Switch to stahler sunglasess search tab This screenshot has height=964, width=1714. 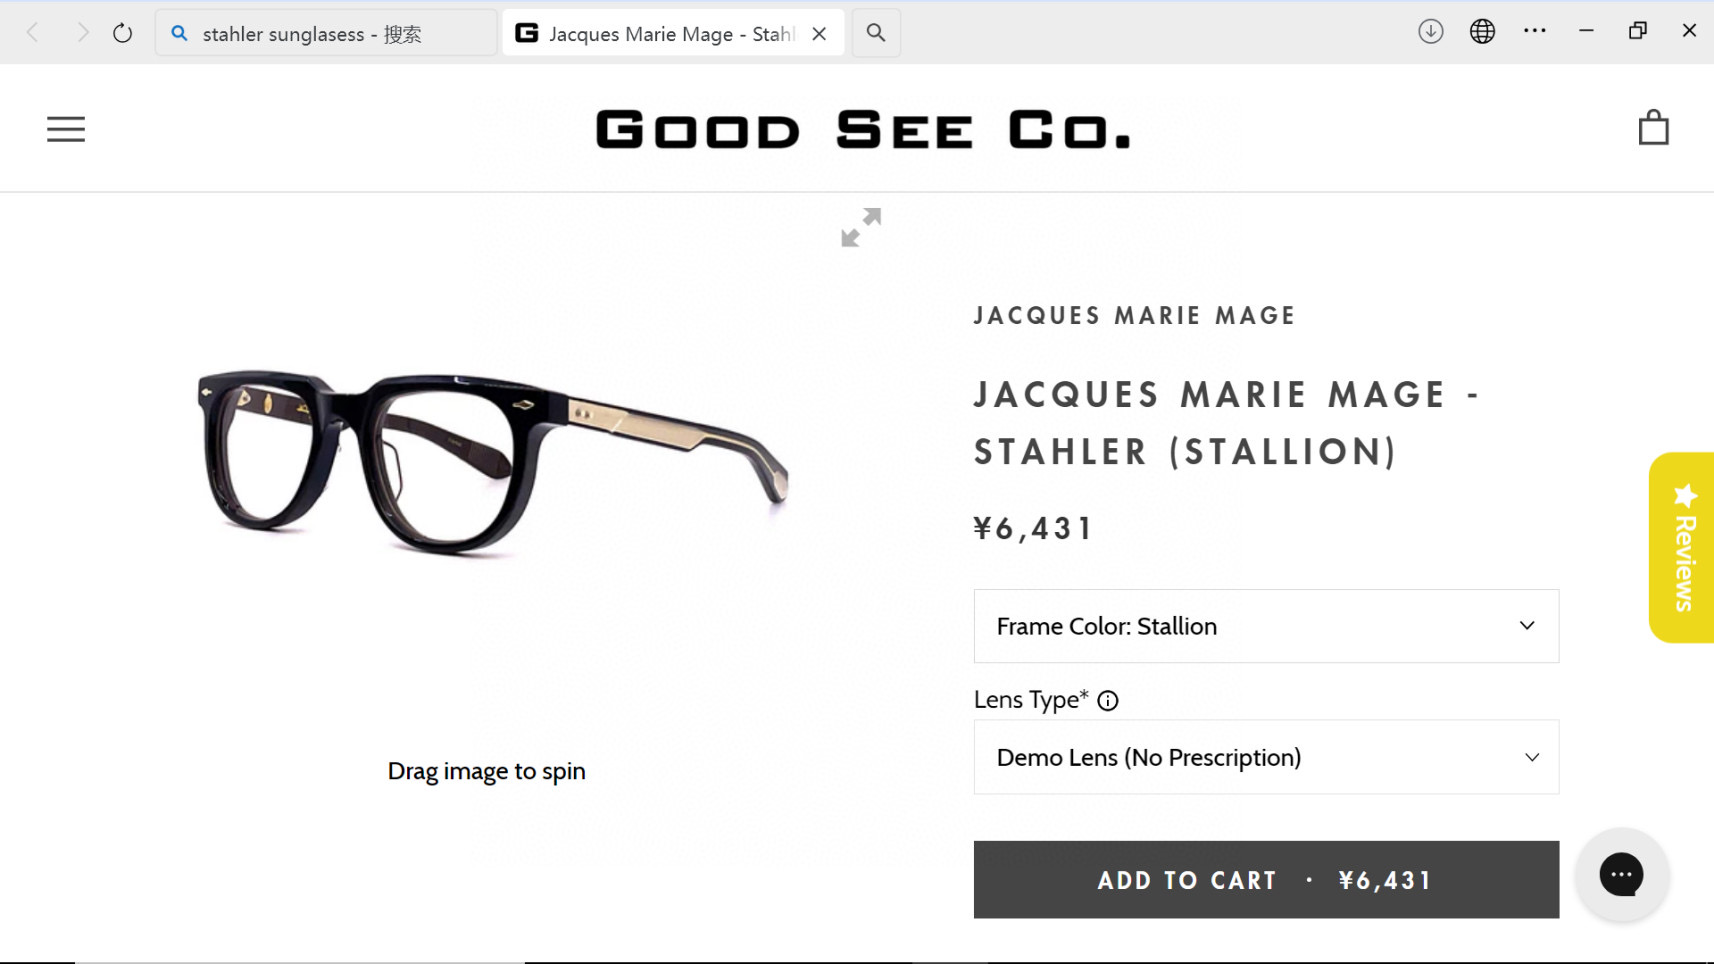tap(325, 34)
